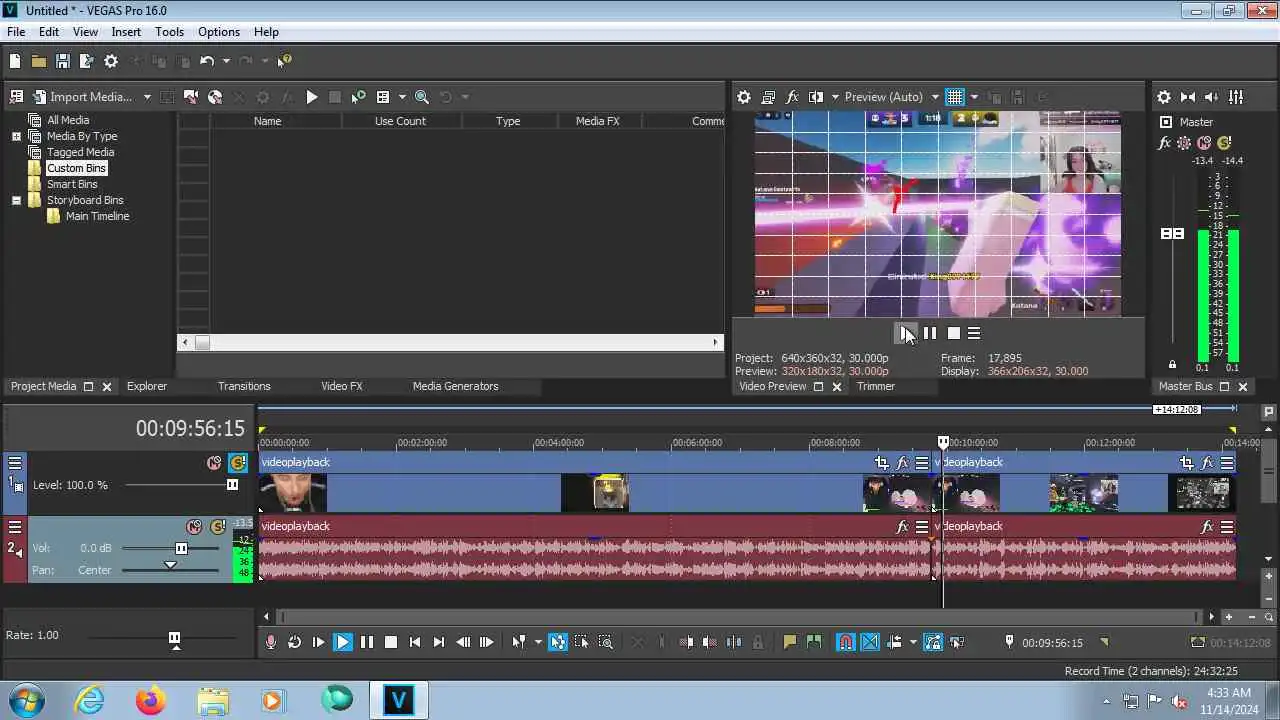Solo video track 1
This screenshot has width=1280, height=720.
237,463
